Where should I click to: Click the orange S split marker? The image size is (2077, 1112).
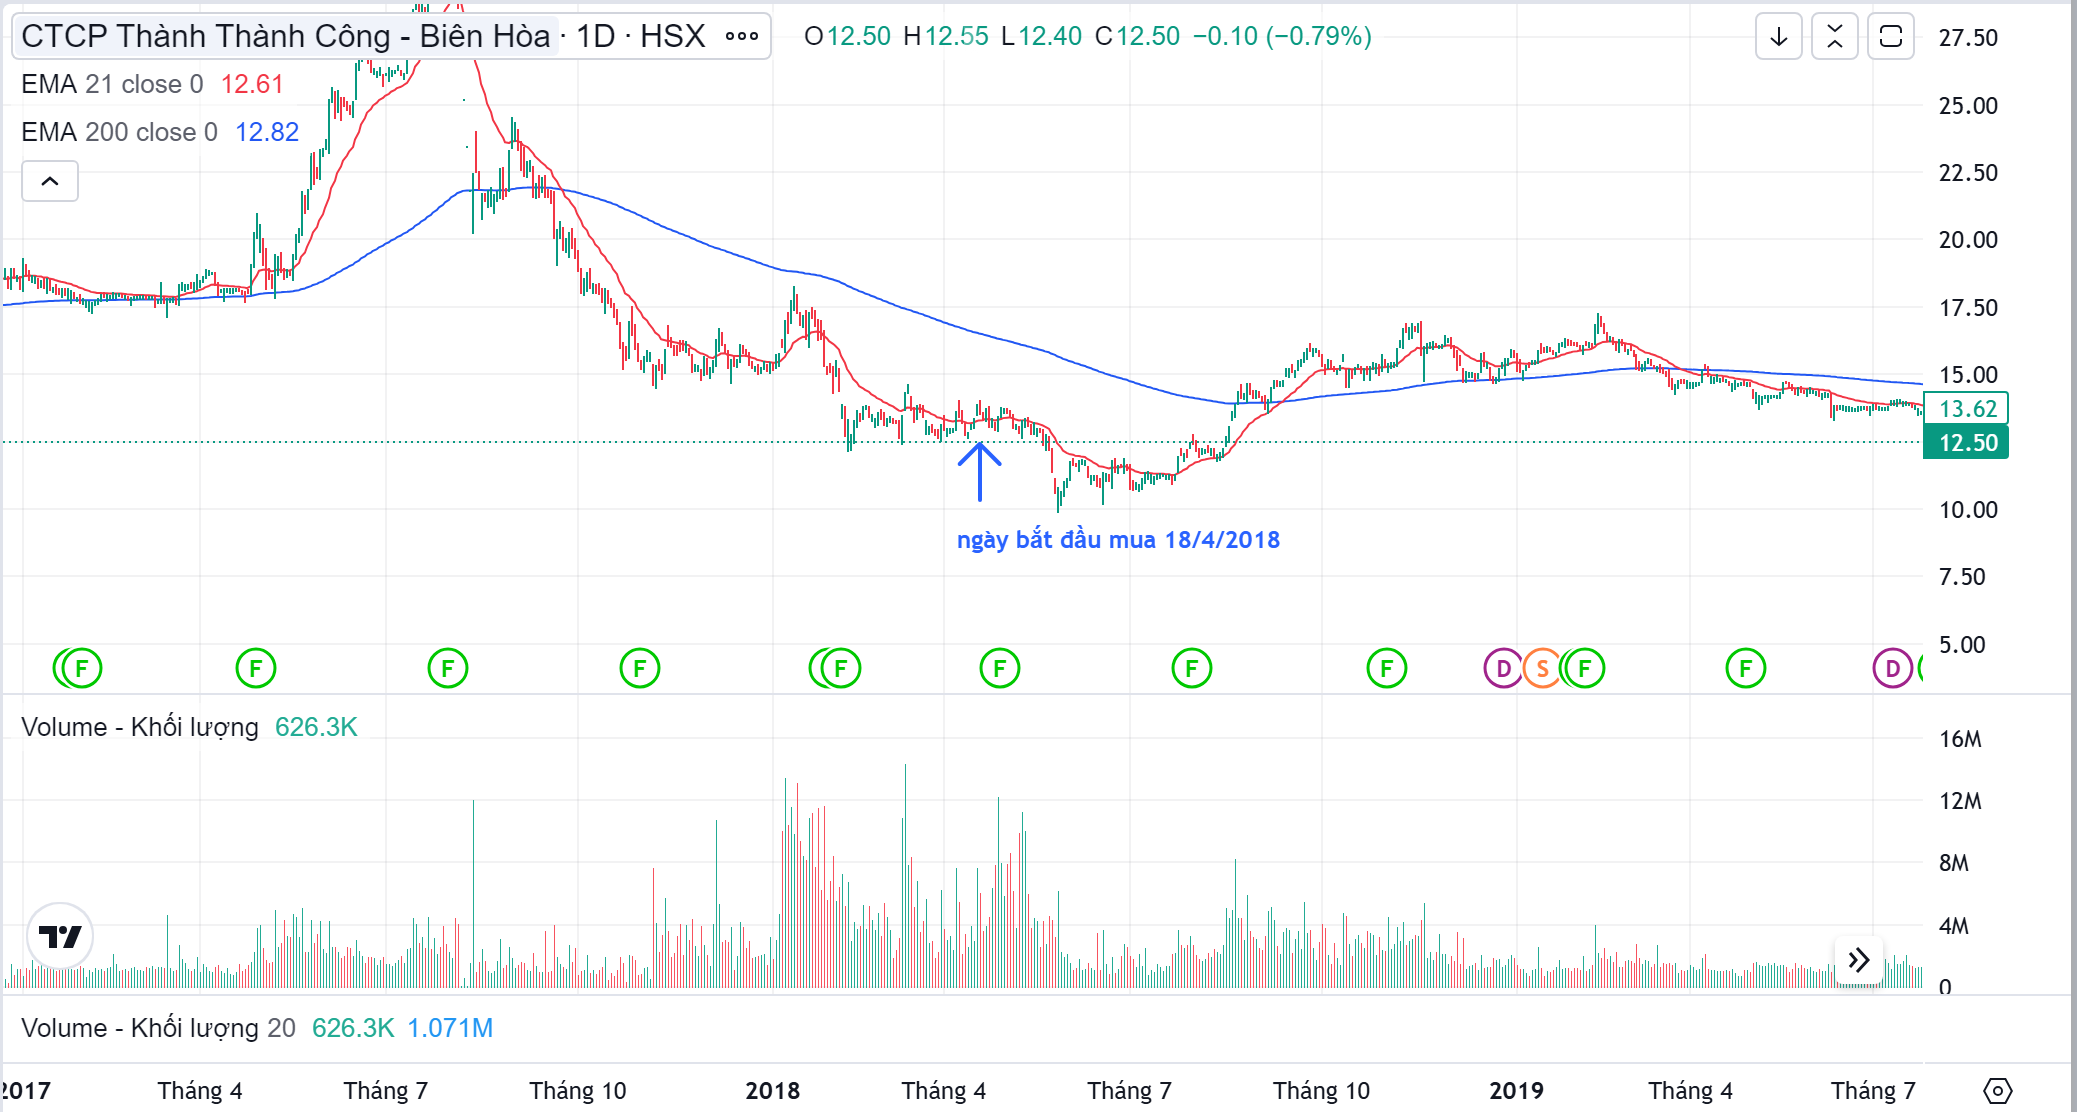click(x=1542, y=668)
